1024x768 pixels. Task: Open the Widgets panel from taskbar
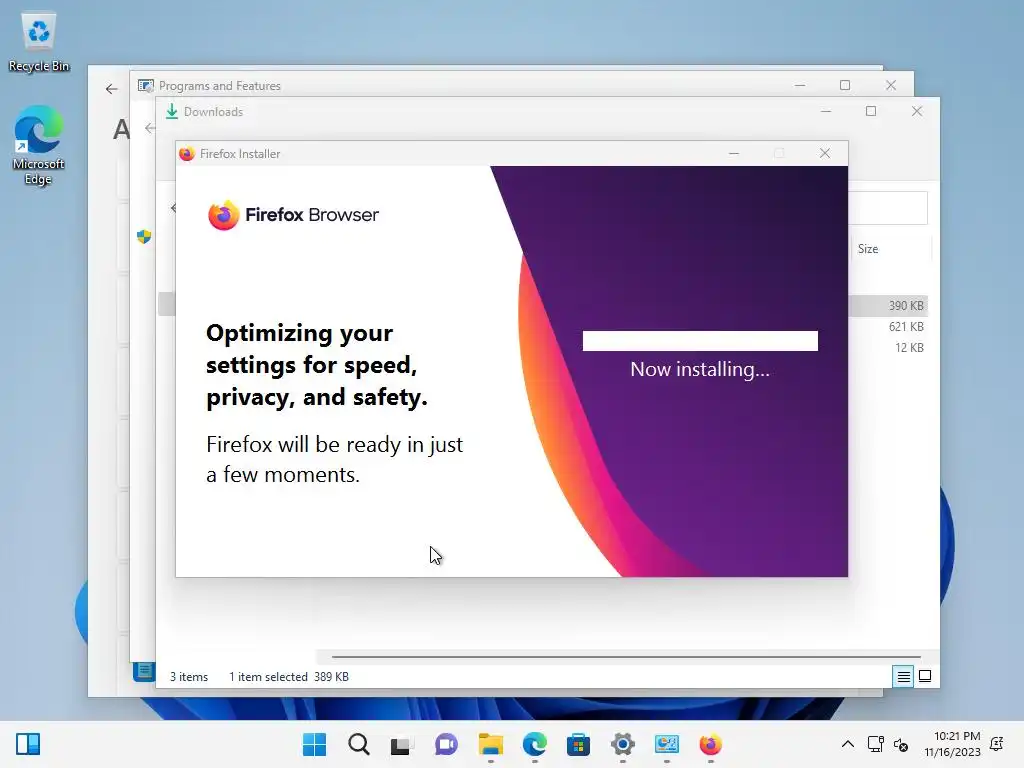[x=28, y=744]
